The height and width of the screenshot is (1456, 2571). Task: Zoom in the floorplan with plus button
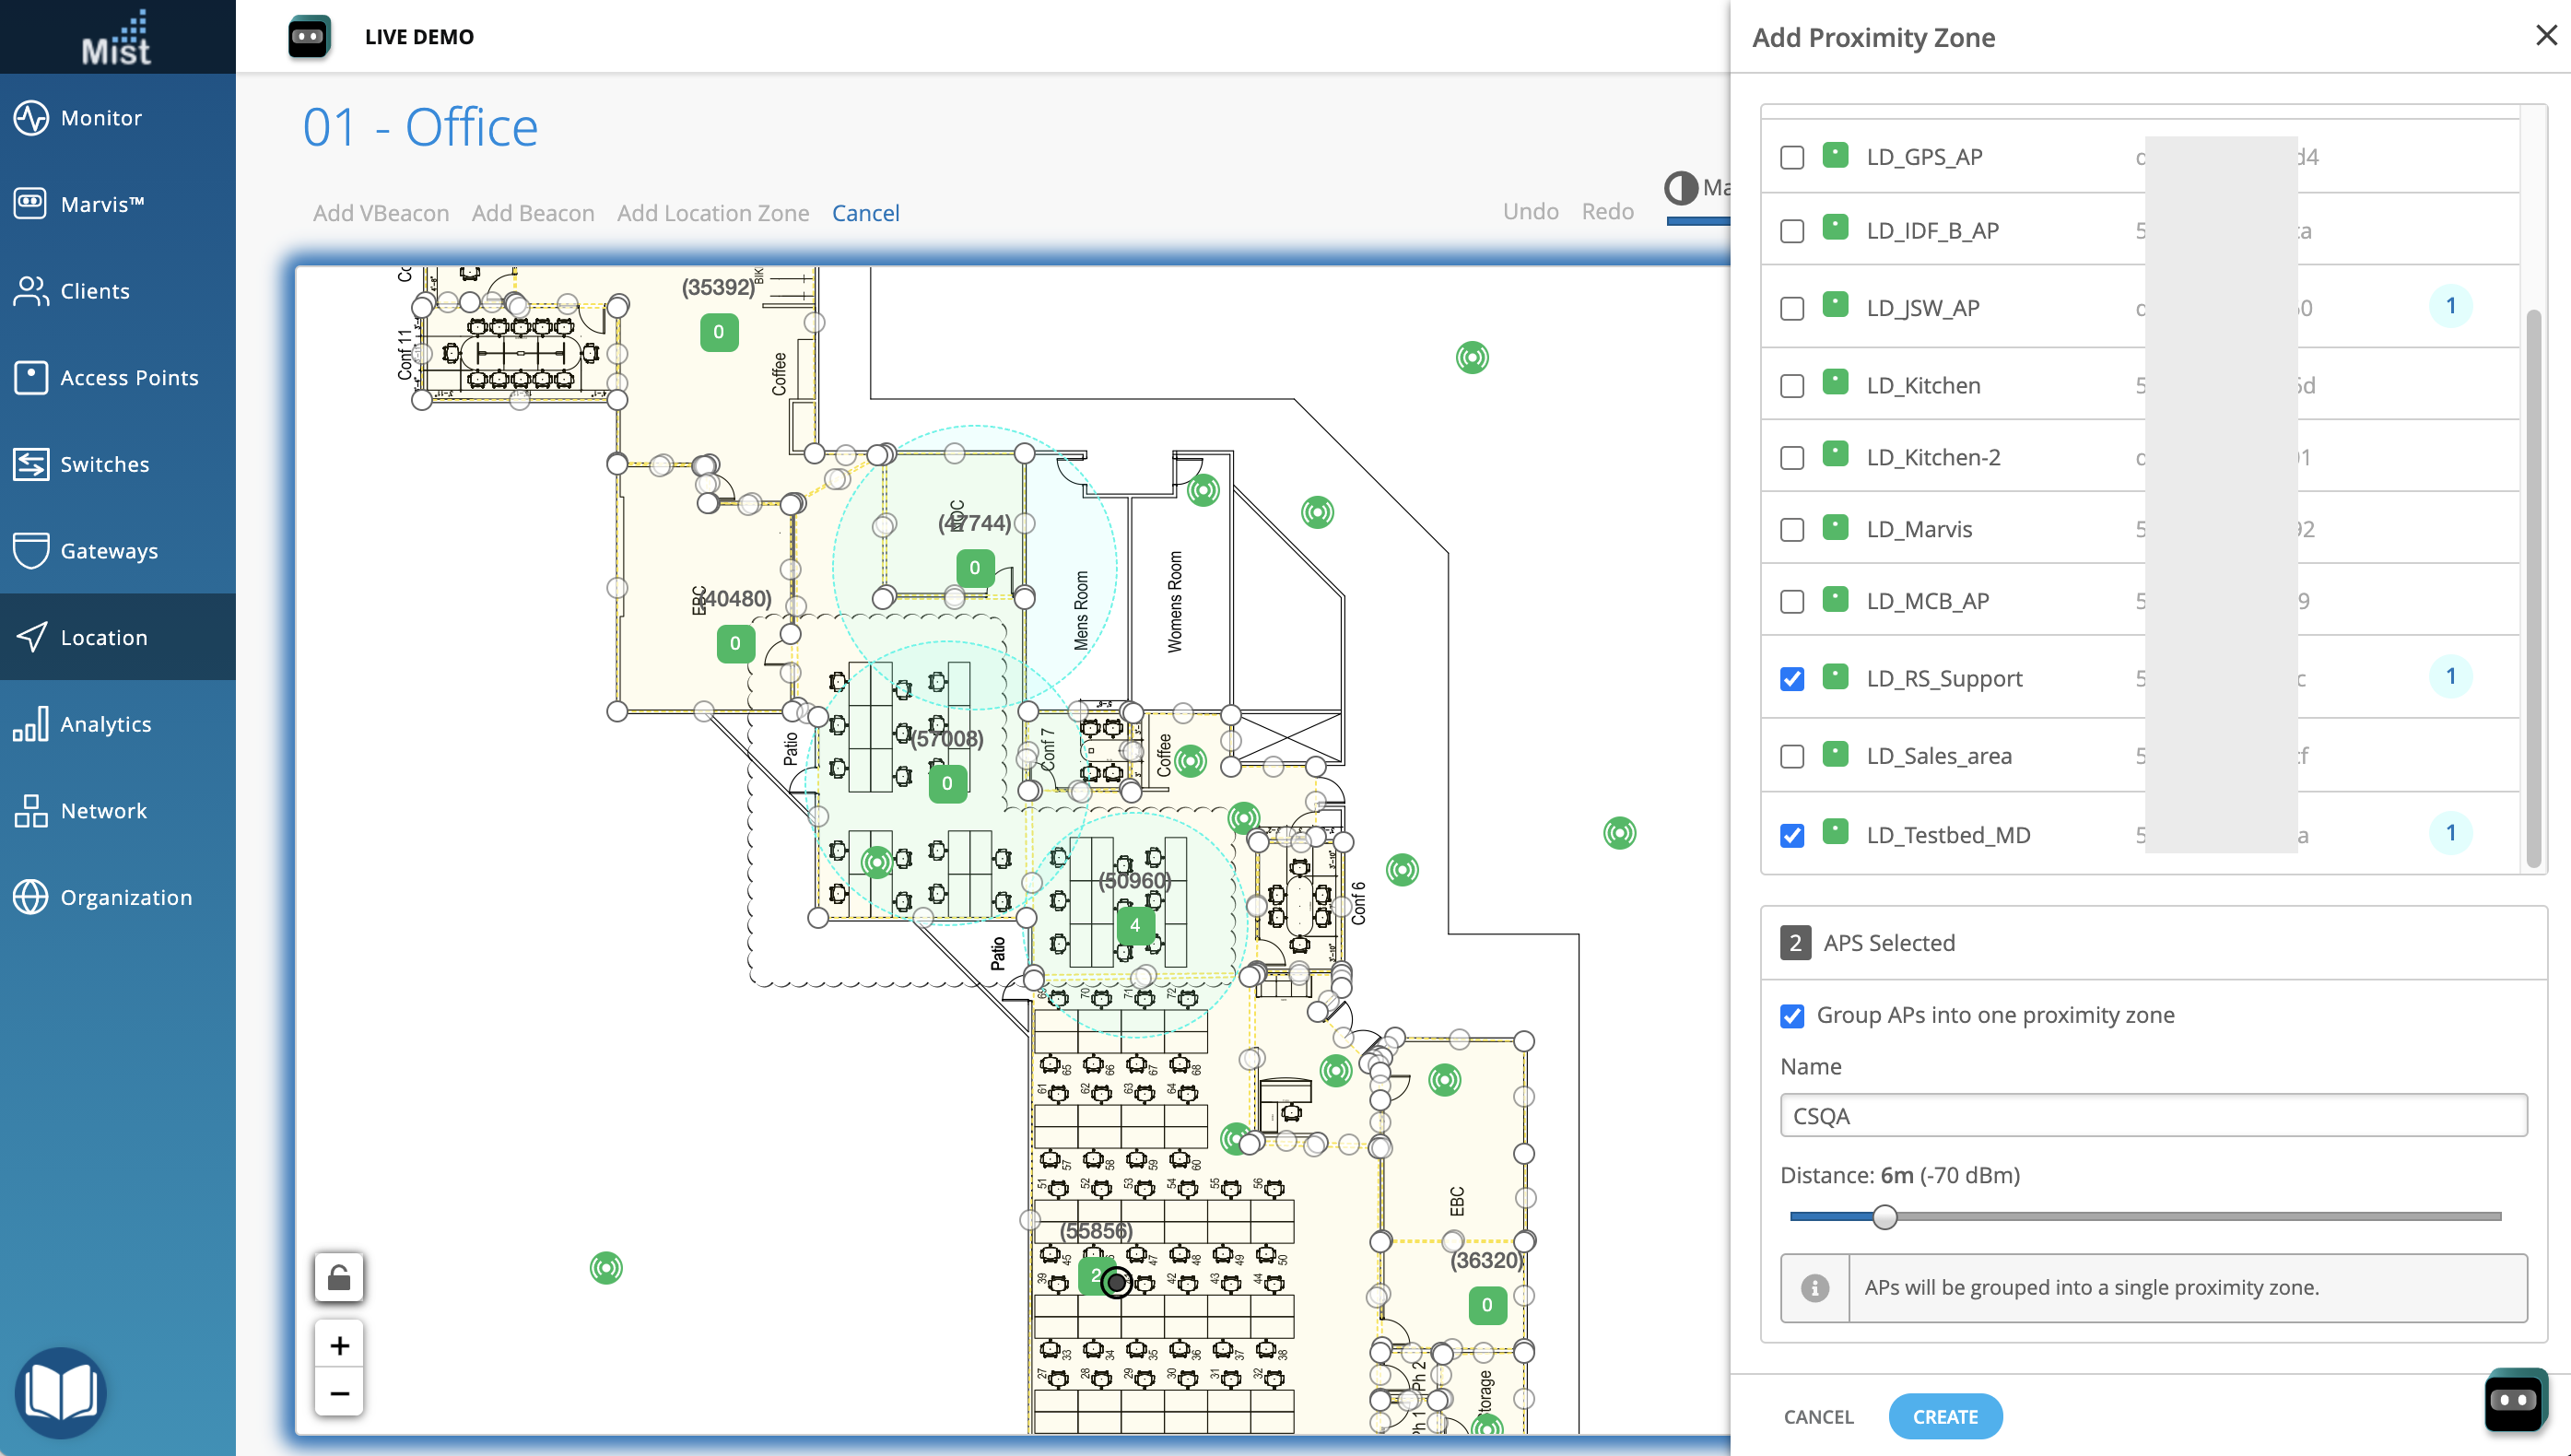(x=339, y=1346)
